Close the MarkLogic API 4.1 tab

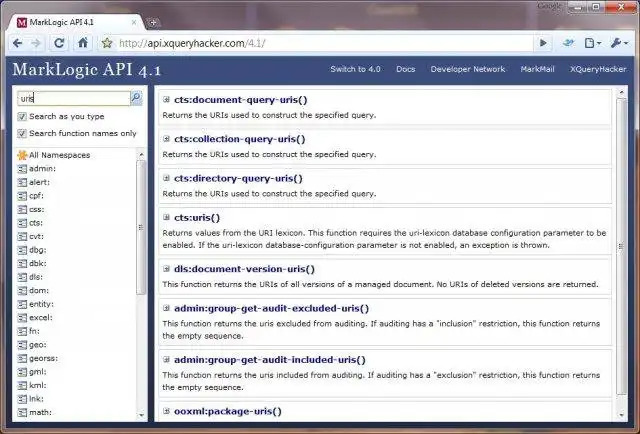point(133,22)
